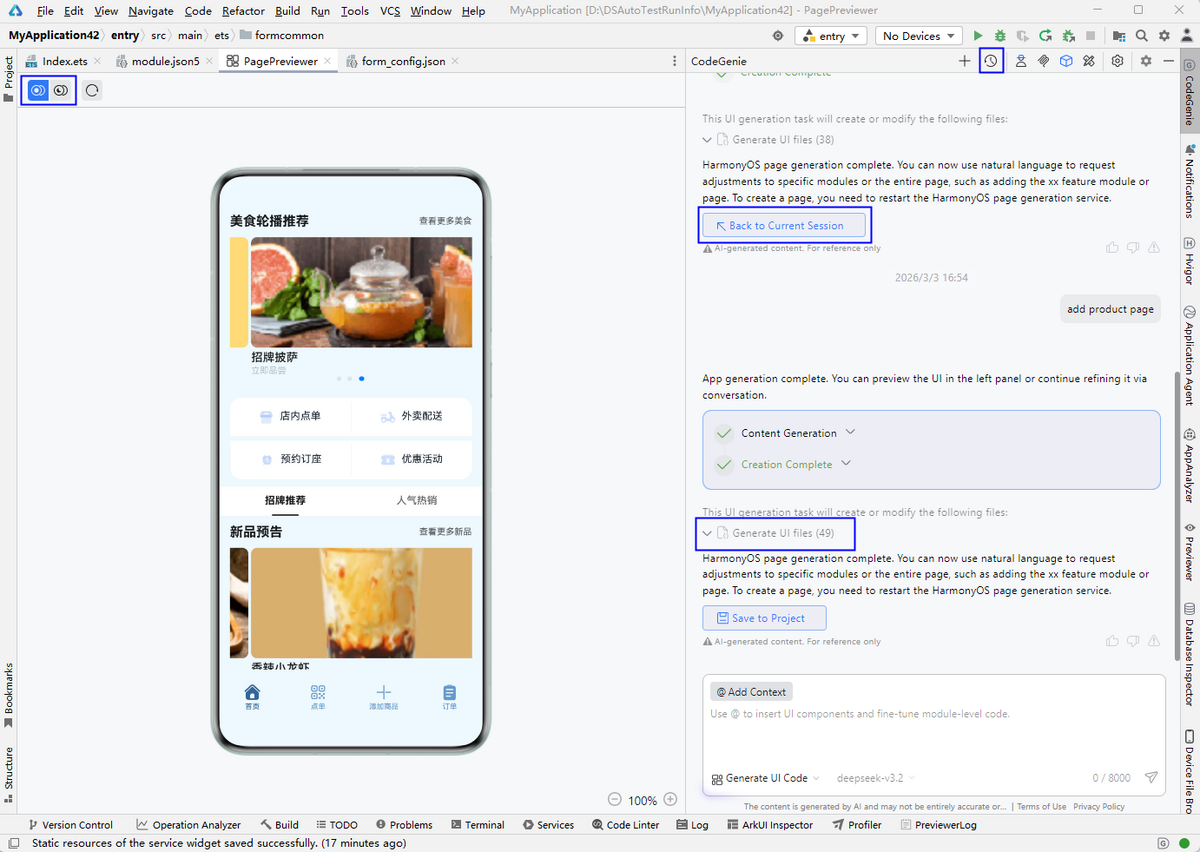Click the green Run button
This screenshot has width=1200, height=852.
tap(978, 36)
